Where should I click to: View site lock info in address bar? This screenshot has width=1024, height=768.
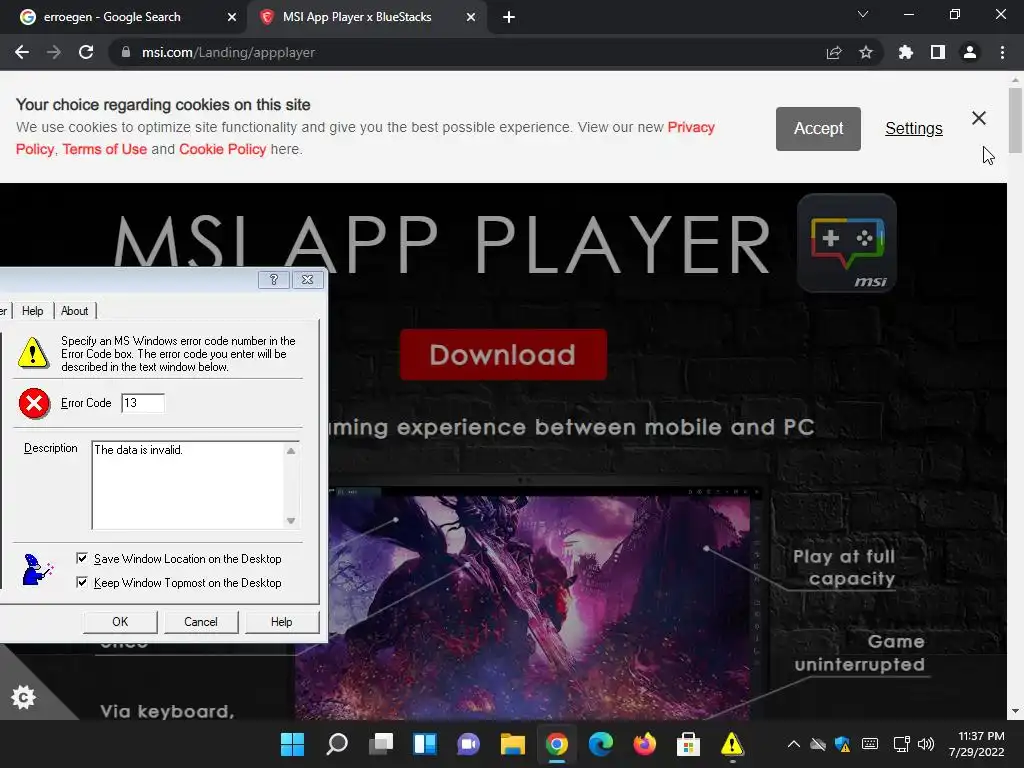[126, 52]
